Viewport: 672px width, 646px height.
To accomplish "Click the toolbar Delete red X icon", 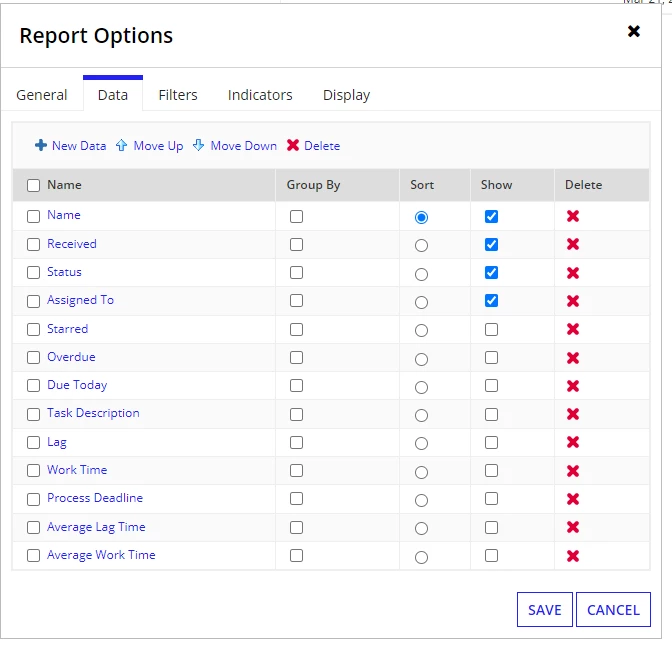I will (293, 145).
